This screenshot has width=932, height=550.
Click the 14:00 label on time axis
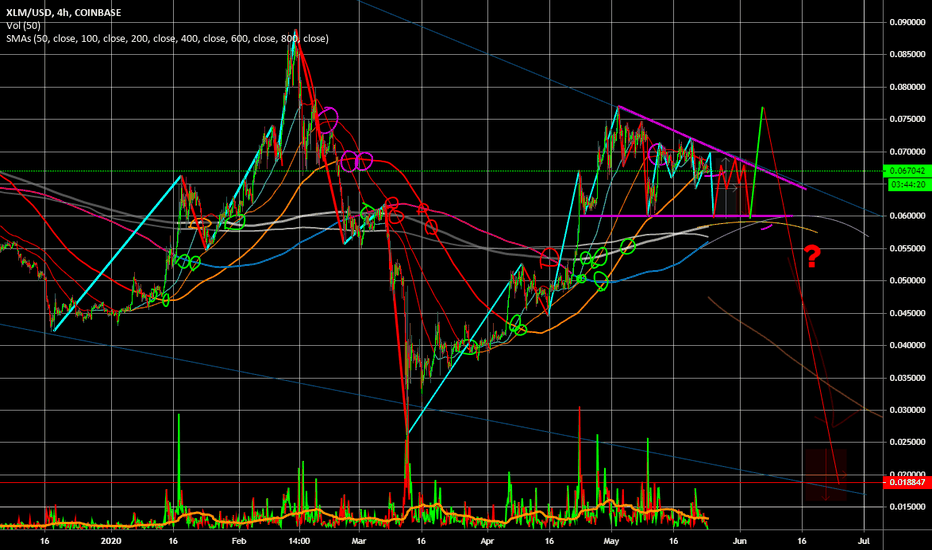(299, 541)
